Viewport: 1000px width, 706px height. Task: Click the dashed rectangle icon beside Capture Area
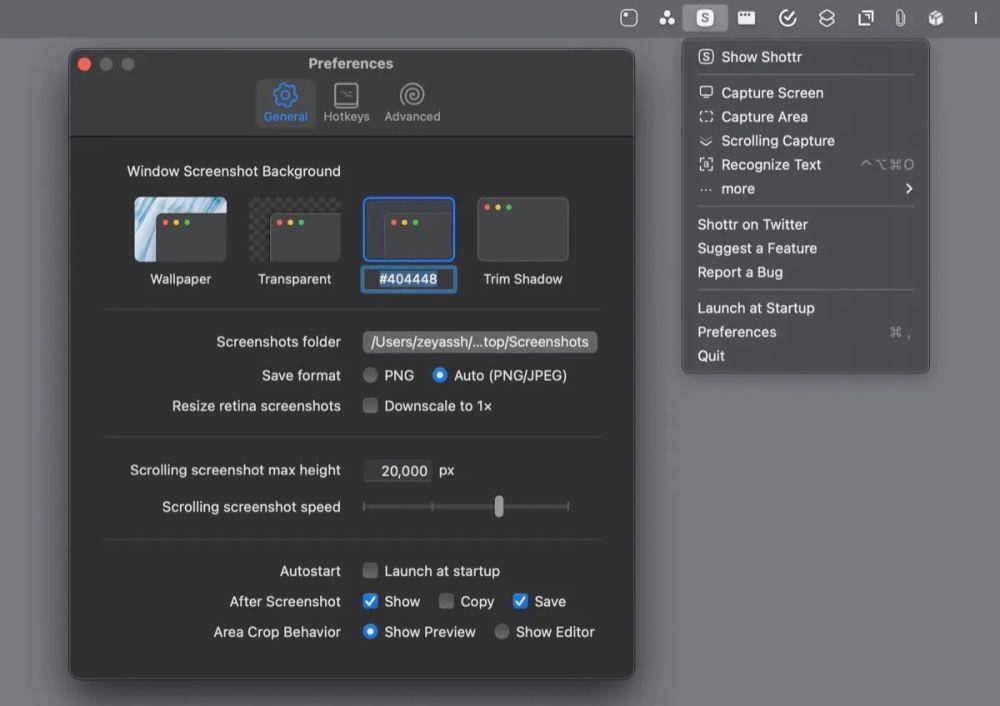pos(706,117)
